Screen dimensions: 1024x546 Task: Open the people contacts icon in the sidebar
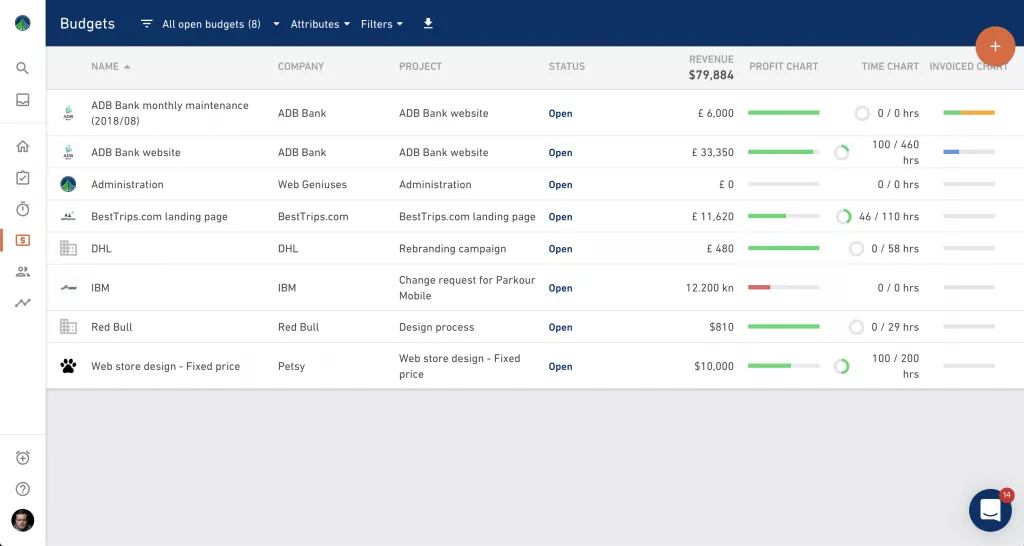(22, 272)
